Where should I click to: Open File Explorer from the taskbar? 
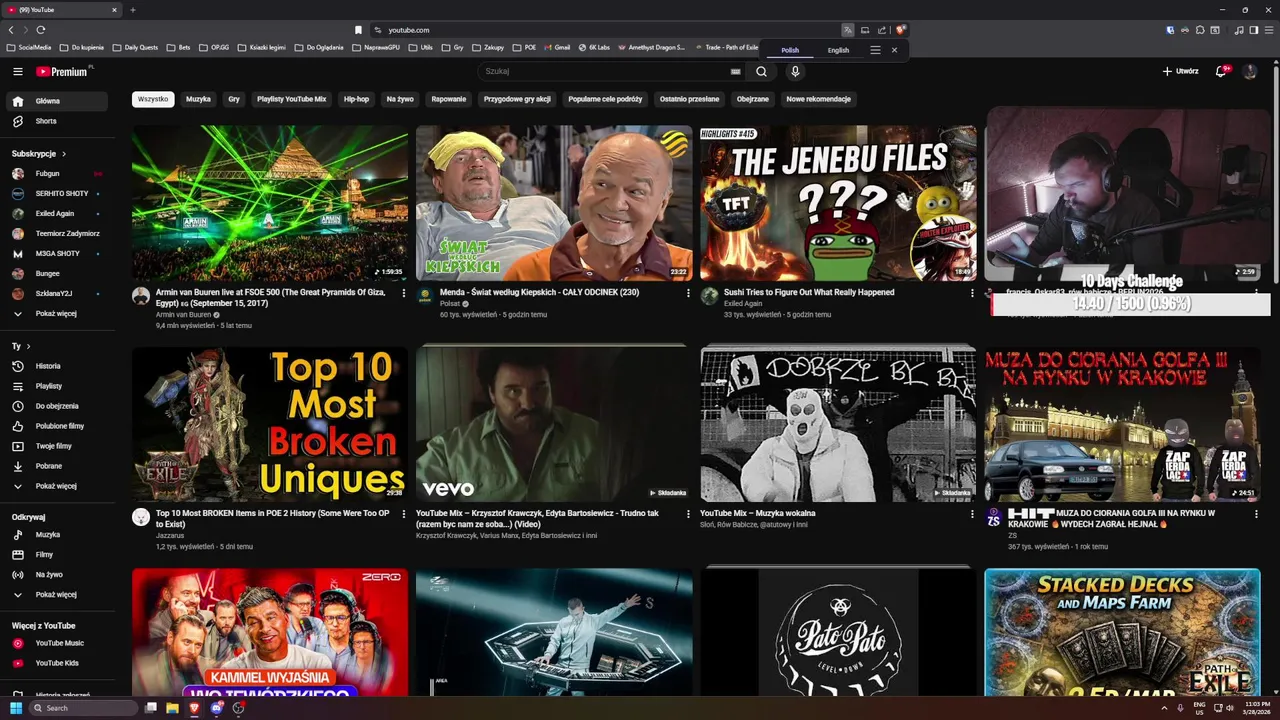[x=172, y=708]
